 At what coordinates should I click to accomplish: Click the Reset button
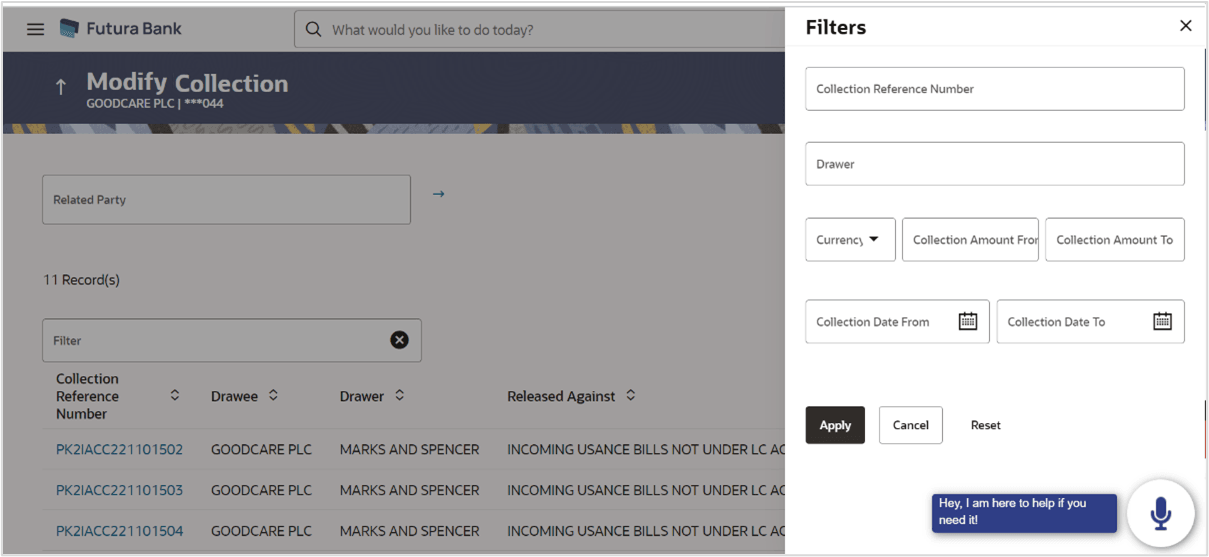pyautogui.click(x=986, y=425)
